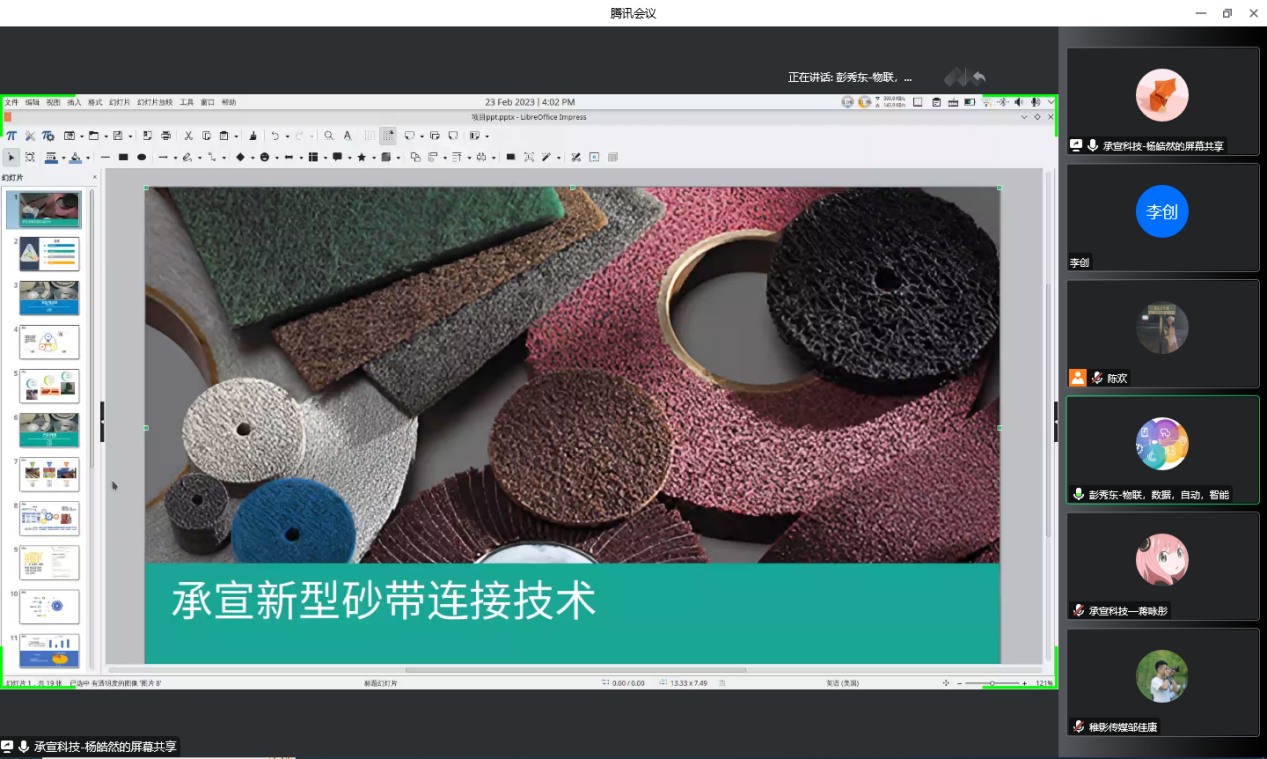This screenshot has height=759, width=1267.
Task: Select the Ellipse shape tool
Action: click(142, 157)
